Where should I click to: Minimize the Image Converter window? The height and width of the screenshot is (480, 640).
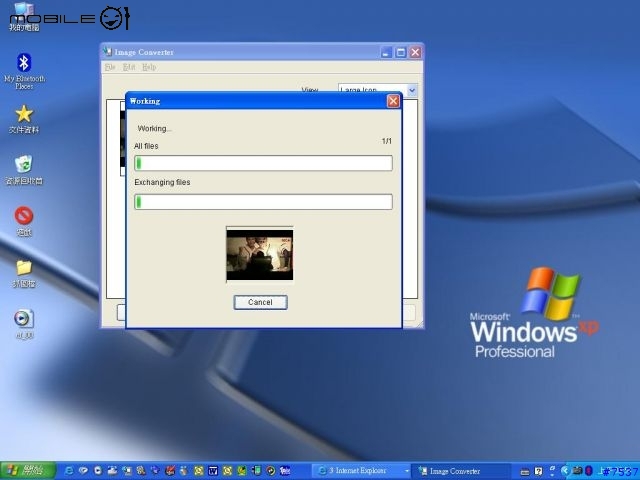tap(386, 52)
